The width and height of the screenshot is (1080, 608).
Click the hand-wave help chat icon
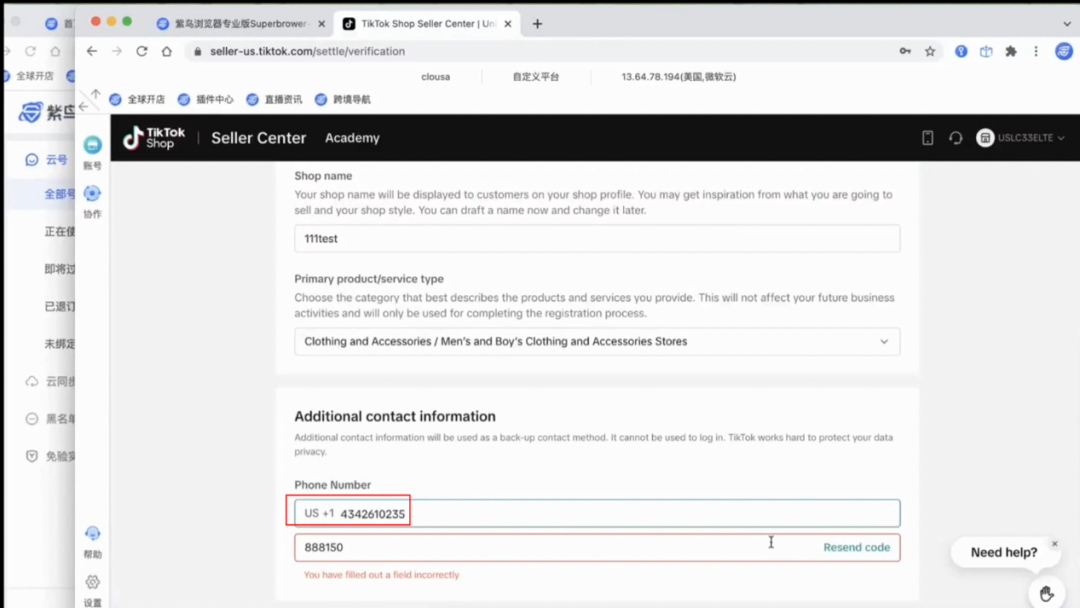[x=1046, y=593]
